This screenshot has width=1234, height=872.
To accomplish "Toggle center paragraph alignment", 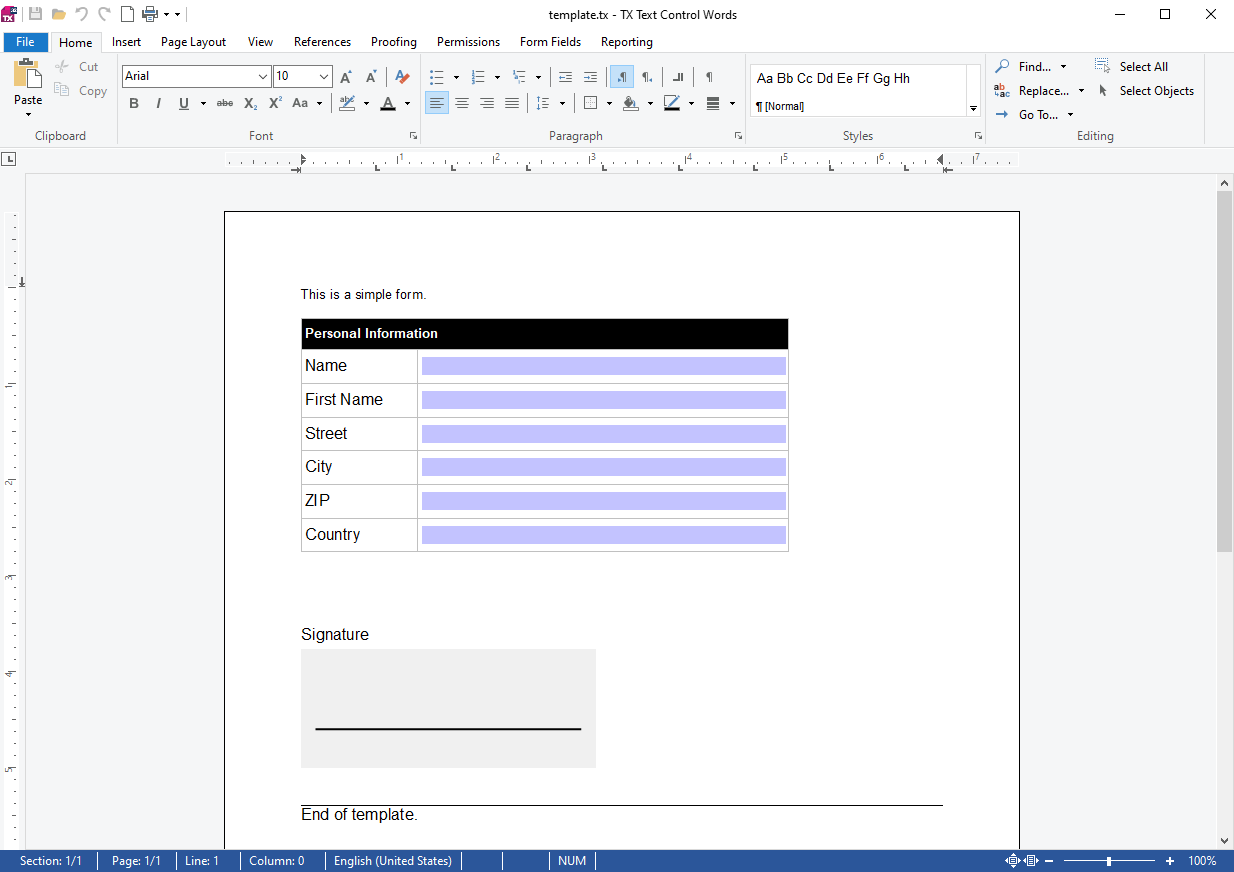I will click(x=462, y=103).
